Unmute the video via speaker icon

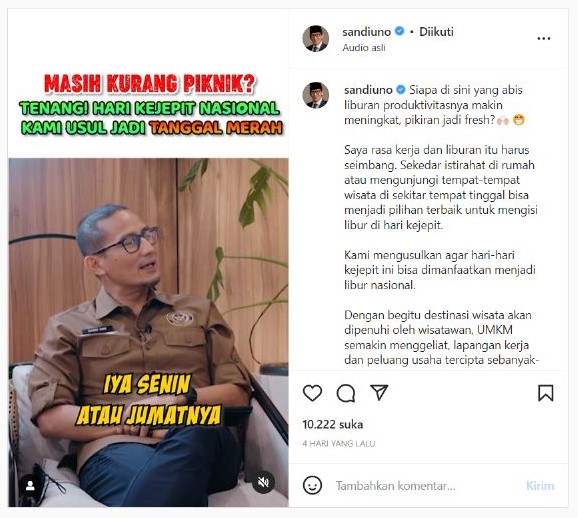[263, 482]
